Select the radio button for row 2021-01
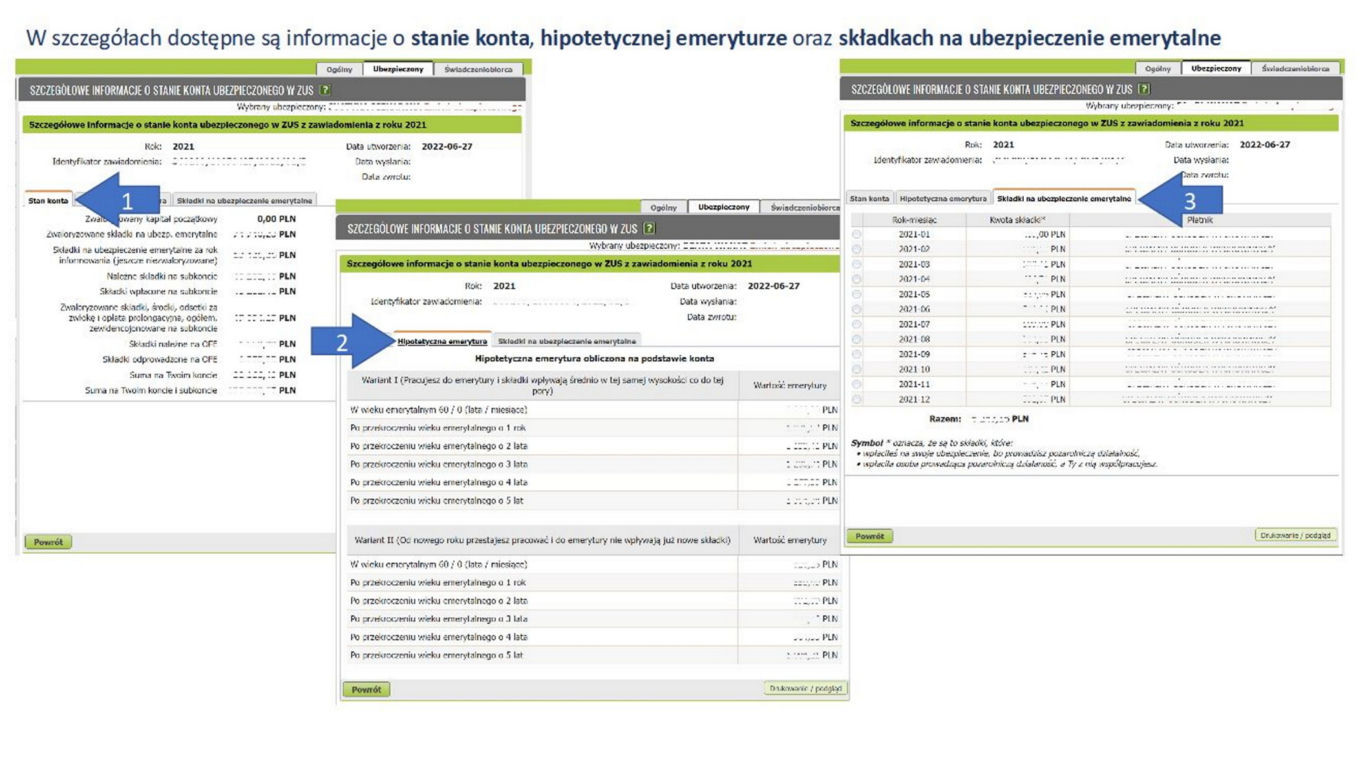The width and height of the screenshot is (1369, 780). 856,233
